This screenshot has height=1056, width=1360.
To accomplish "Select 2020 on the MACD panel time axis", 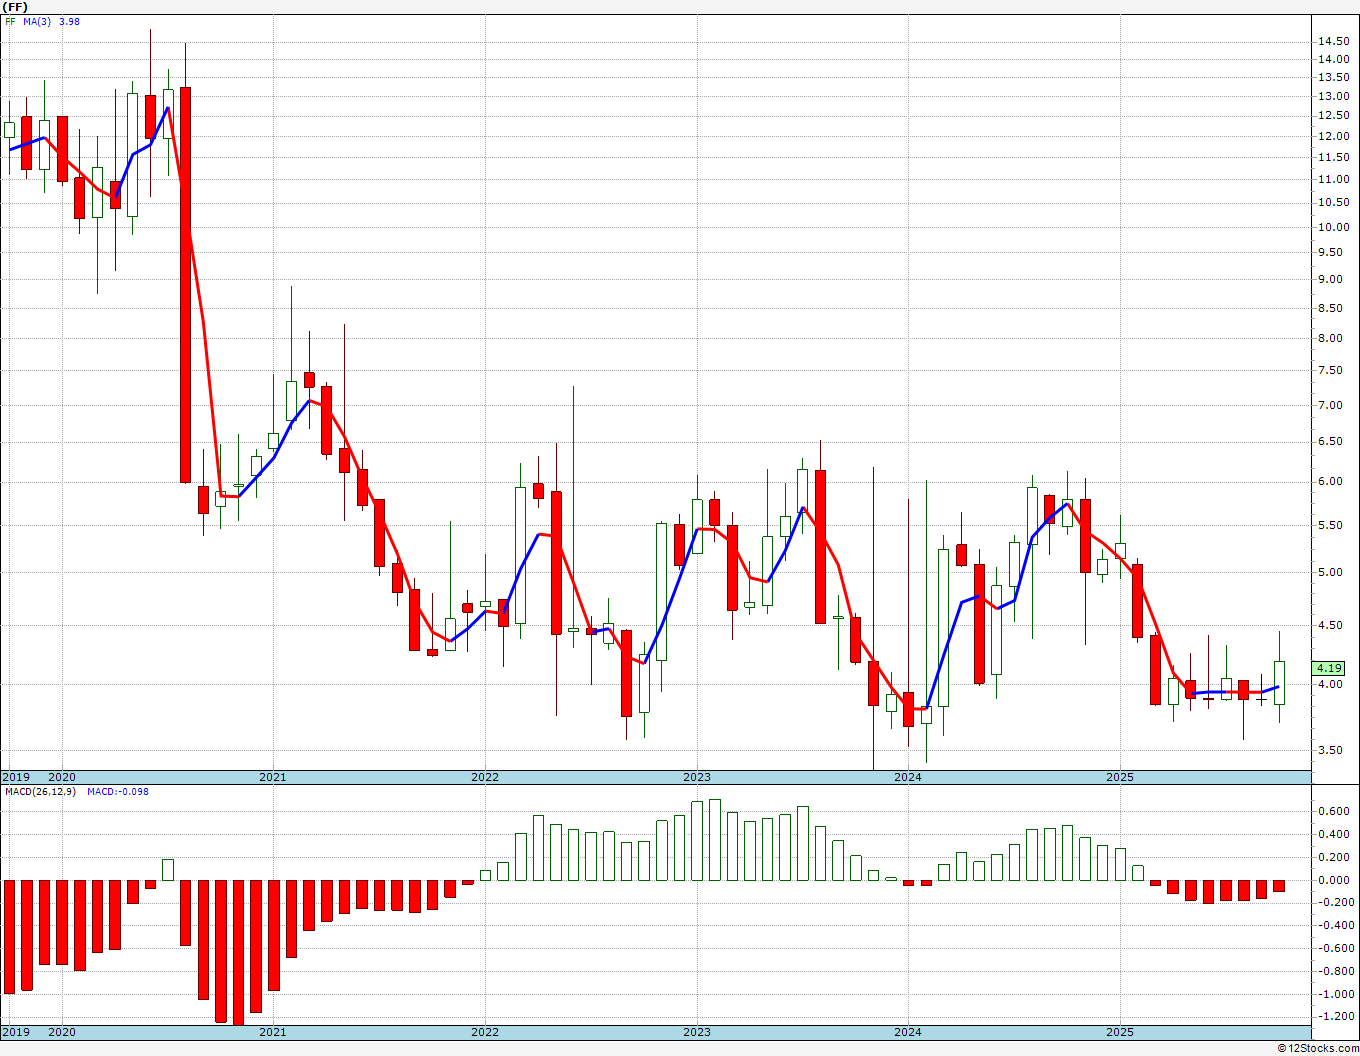I will 62,1032.
